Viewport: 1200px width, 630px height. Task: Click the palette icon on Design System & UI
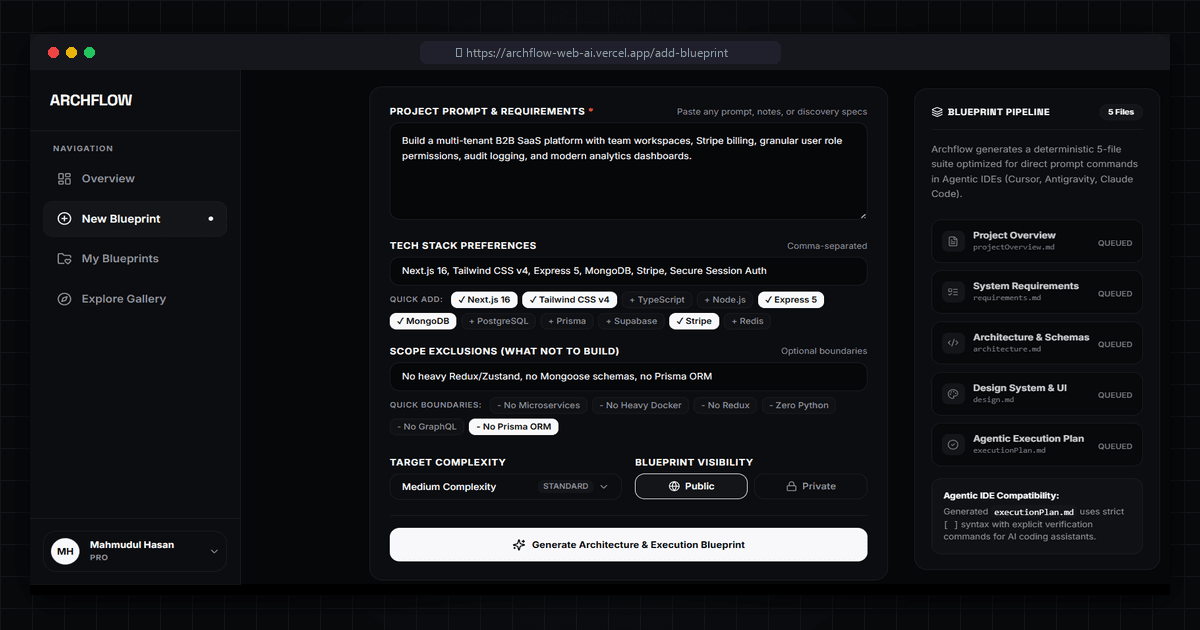[x=952, y=394]
